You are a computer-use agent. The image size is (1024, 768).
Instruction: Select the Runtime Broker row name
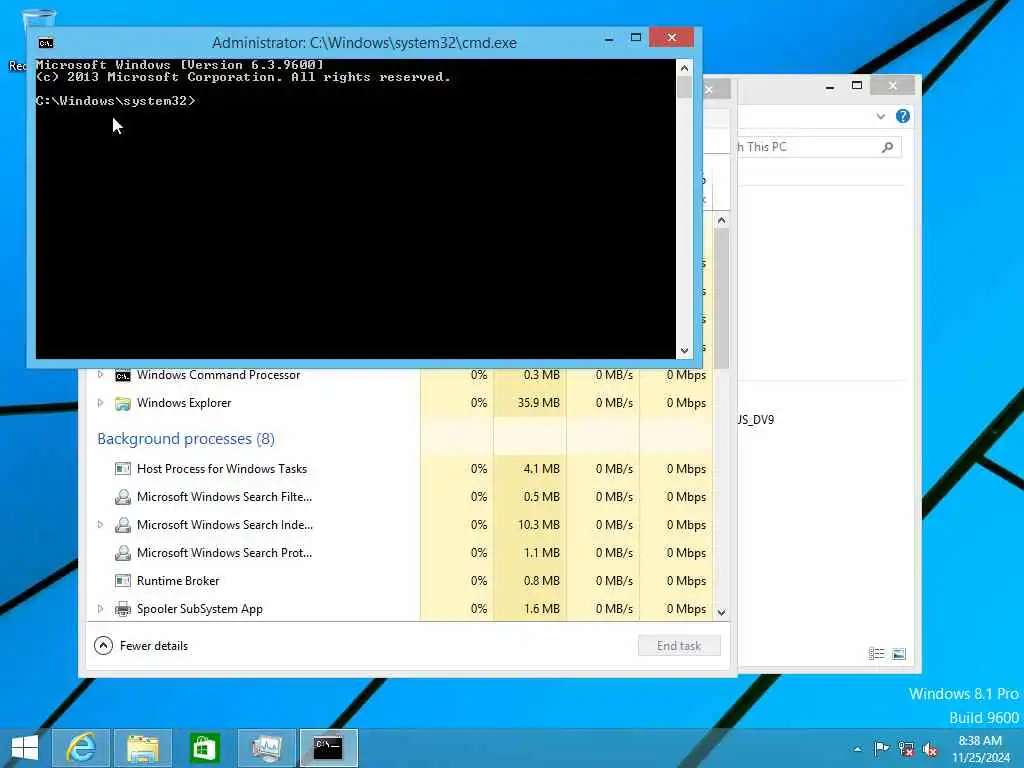[x=178, y=581]
